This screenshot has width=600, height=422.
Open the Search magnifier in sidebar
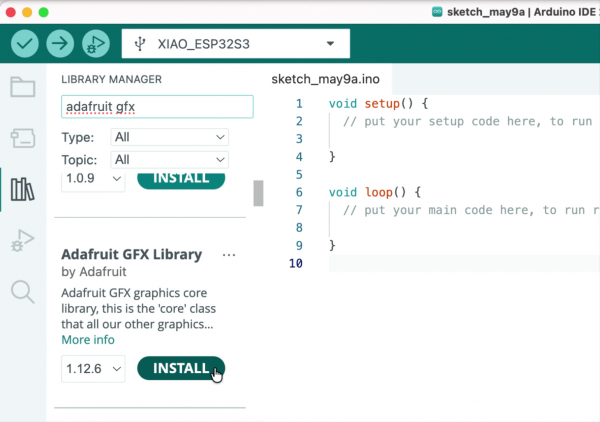click(x=23, y=292)
